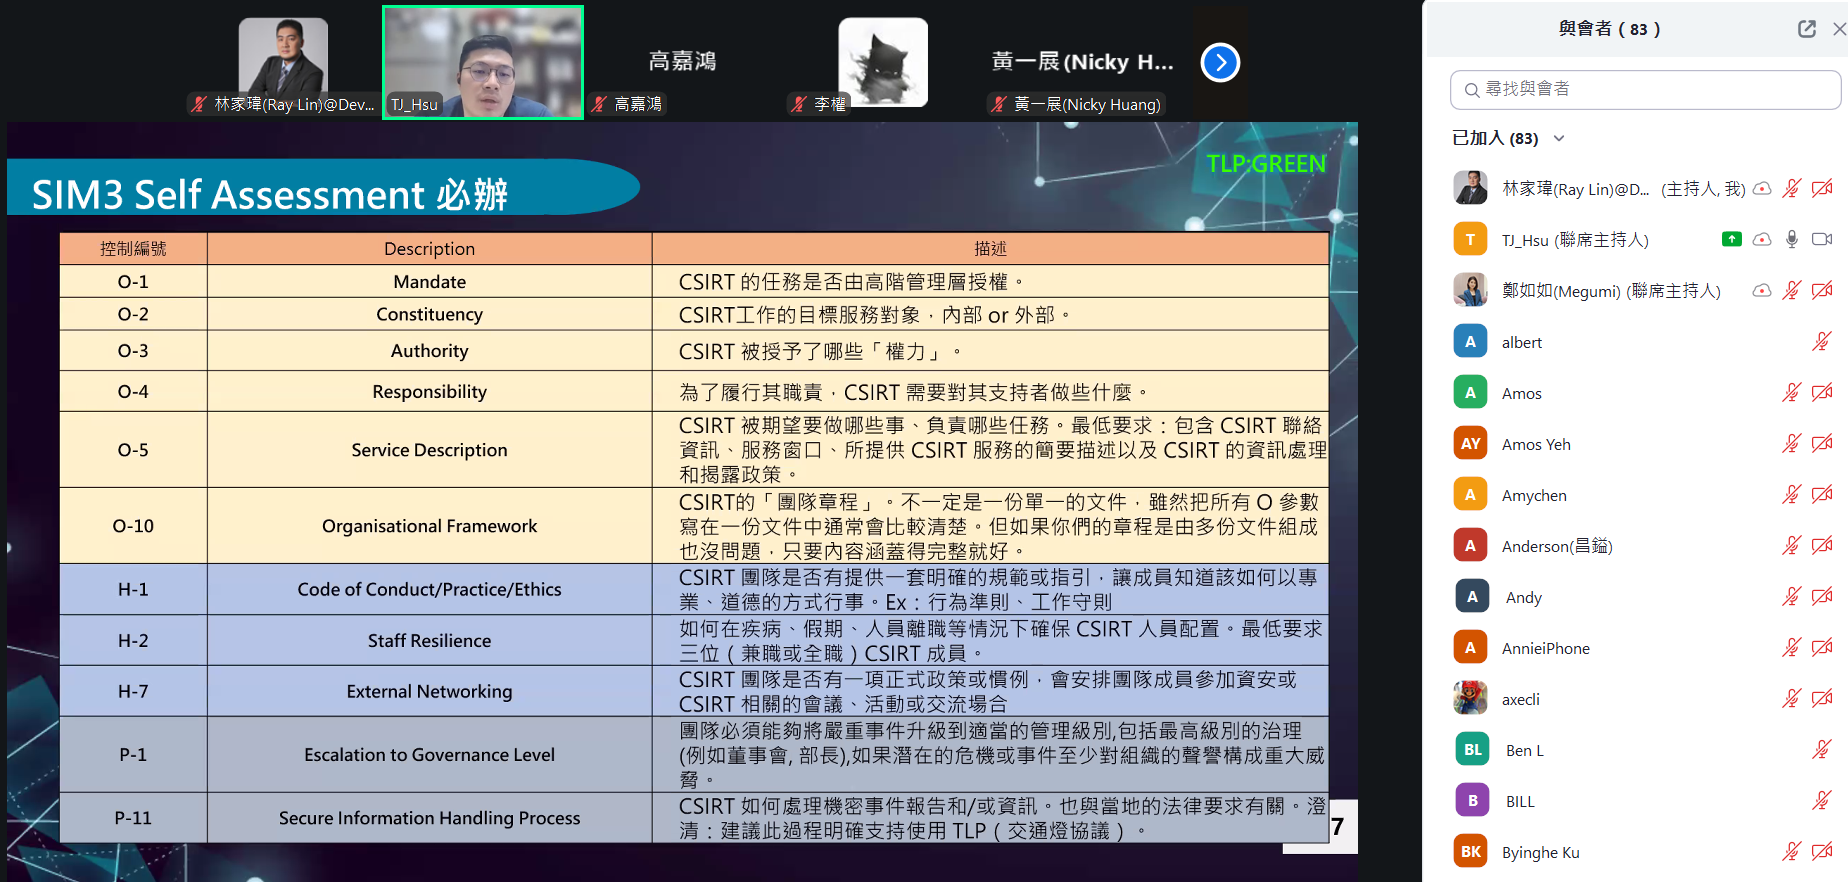Click the search participants field
The height and width of the screenshot is (882, 1848).
1645,90
